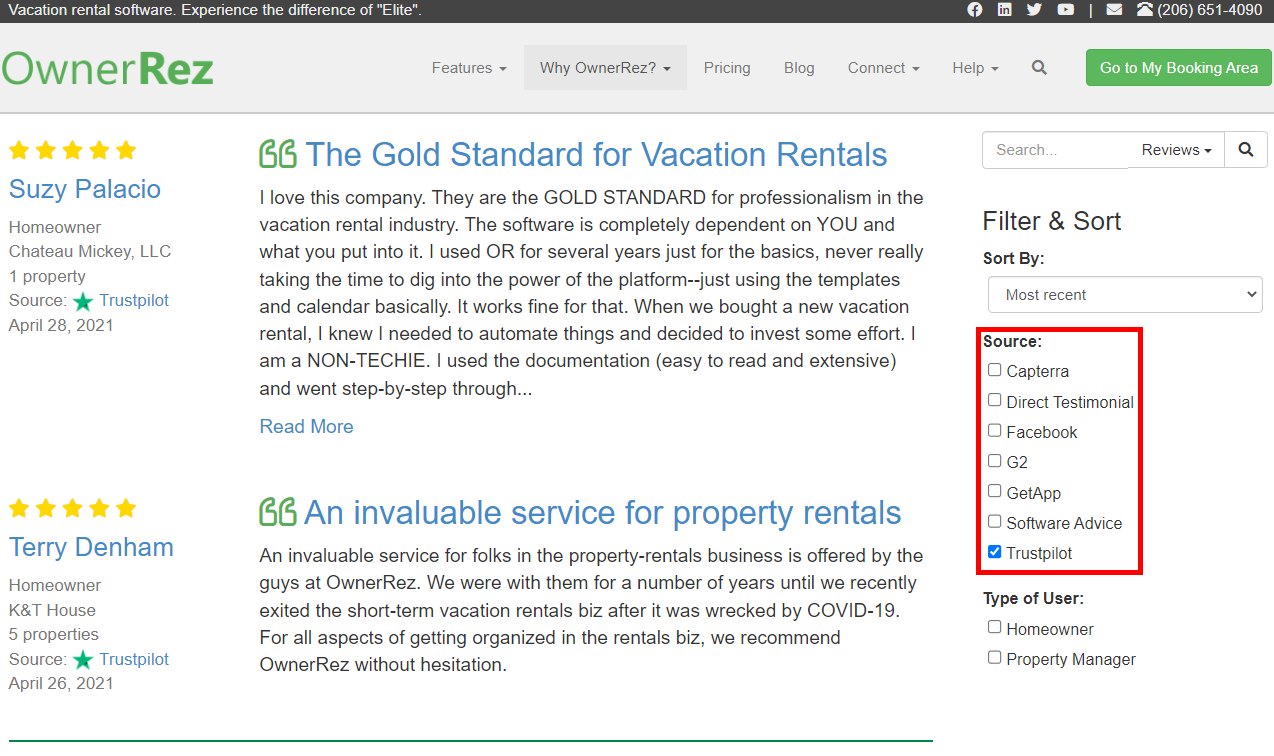This screenshot has width=1274, height=756.
Task: Click the text Chateau Mickey, LLC
Action: pyautogui.click(x=90, y=252)
